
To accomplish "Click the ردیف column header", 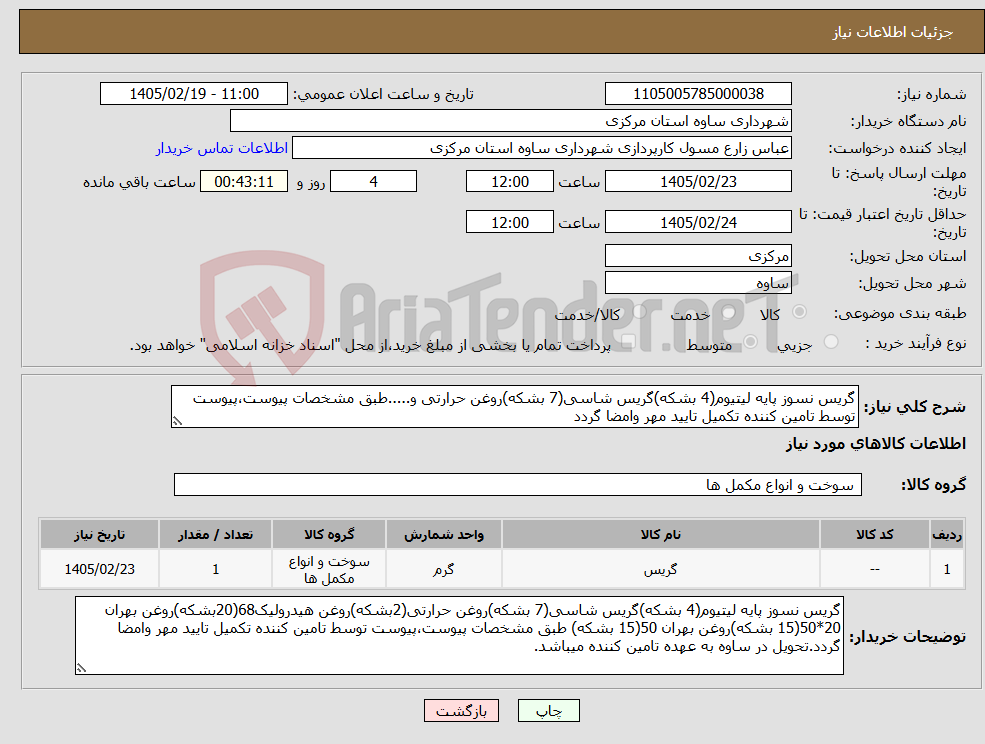I will point(947,534).
